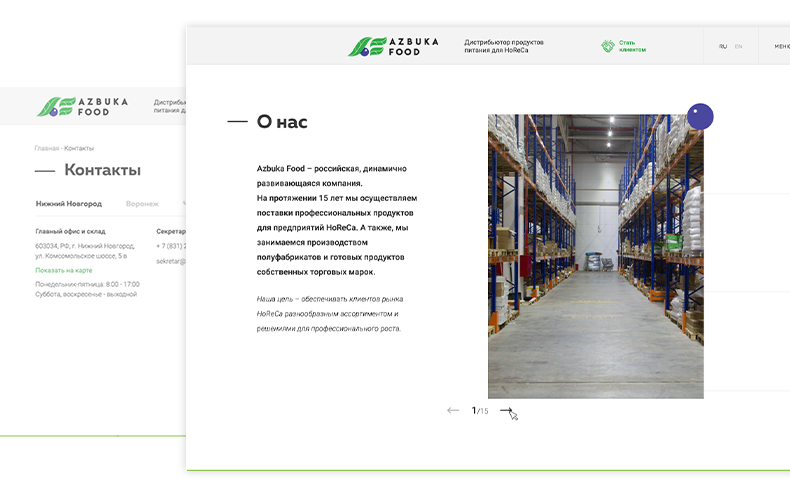The width and height of the screenshot is (790, 488).
Task: Click the Суббота, воскресенье - выходной line
Action: click(x=86, y=294)
